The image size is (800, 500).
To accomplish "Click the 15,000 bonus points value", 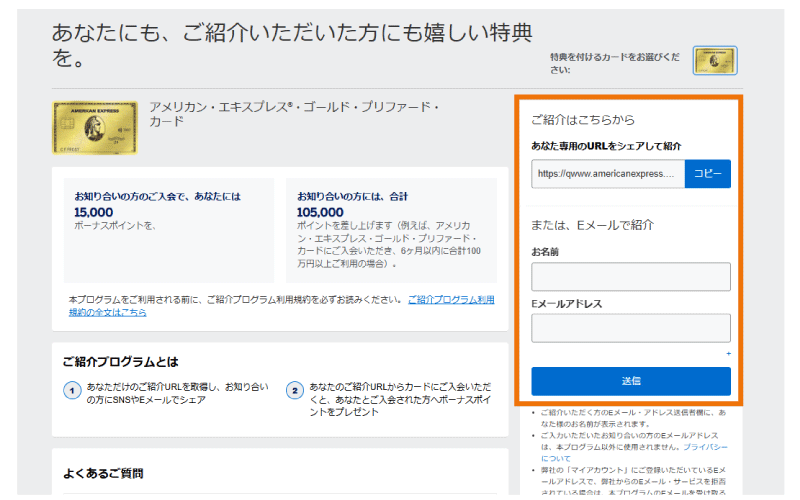I will 93,212.
